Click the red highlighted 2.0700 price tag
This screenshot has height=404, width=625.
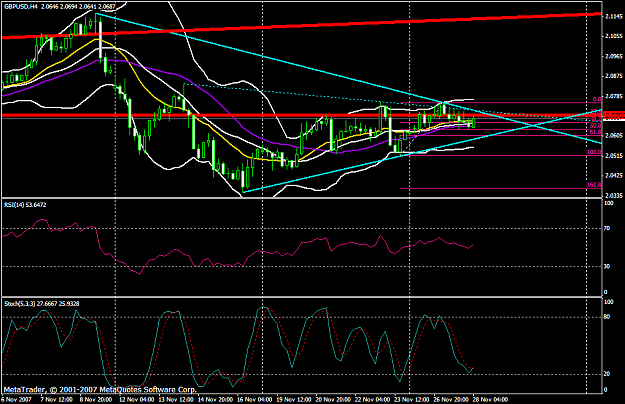[x=613, y=116]
